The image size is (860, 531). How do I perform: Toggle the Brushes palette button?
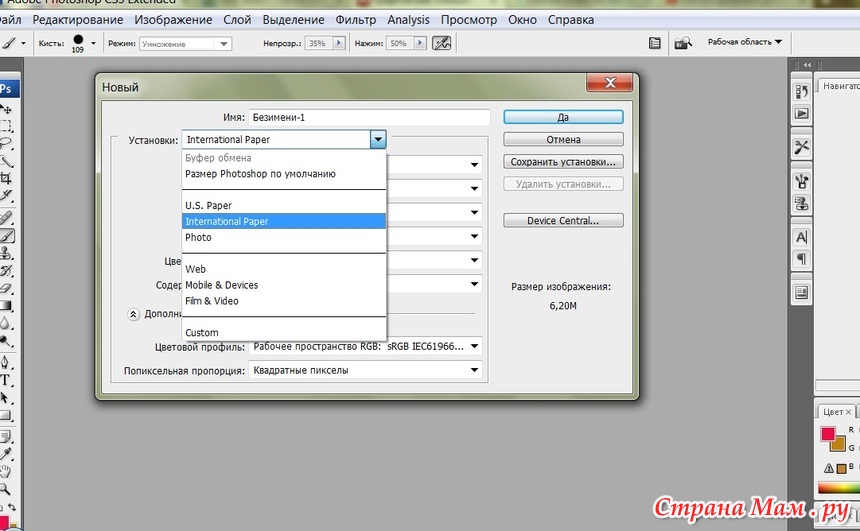[654, 43]
